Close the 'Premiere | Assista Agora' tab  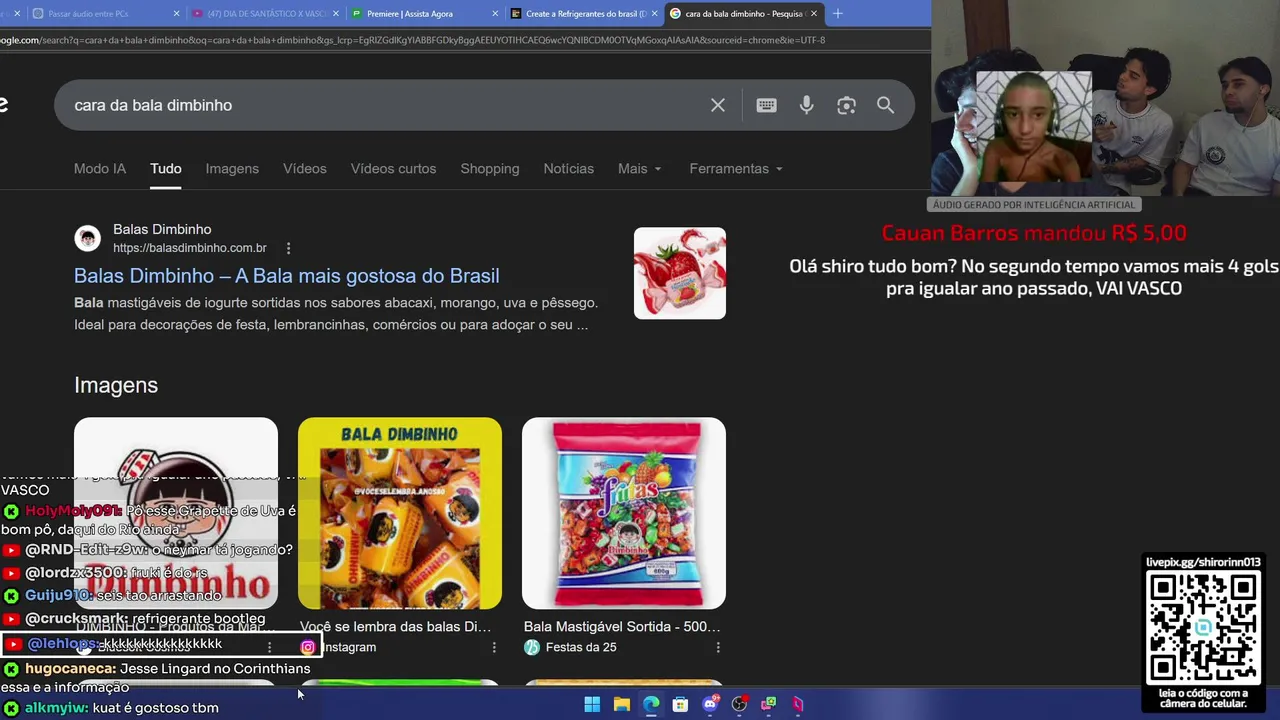coord(495,14)
